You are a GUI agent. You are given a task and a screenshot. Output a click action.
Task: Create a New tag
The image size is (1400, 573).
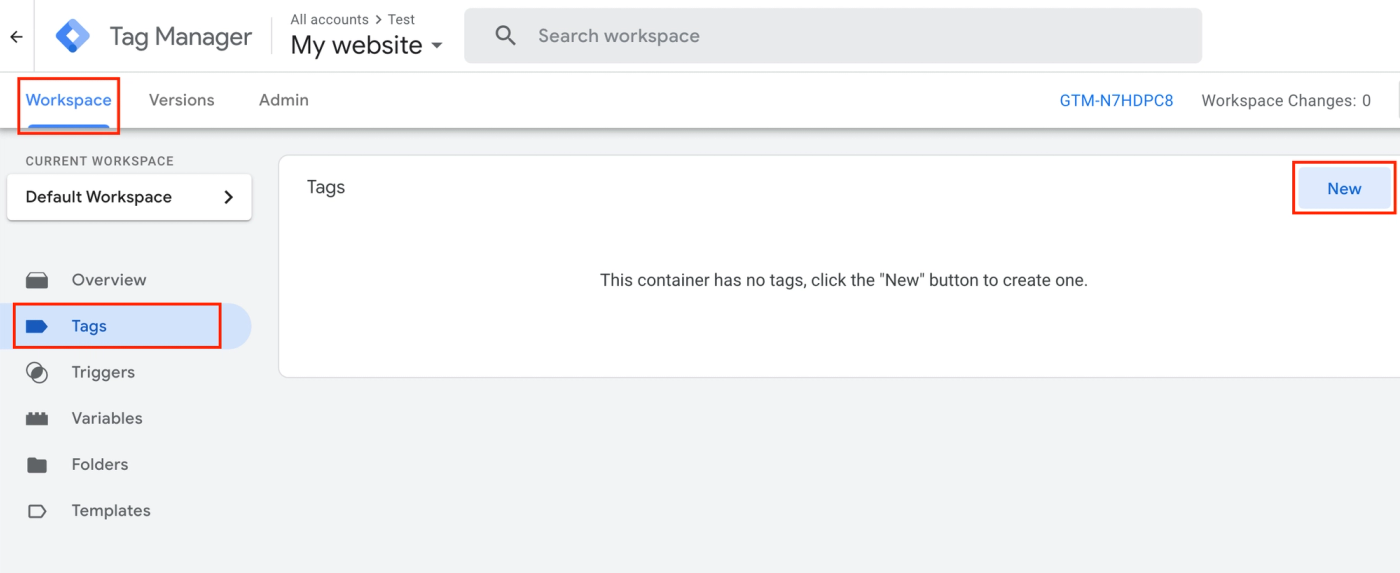(1344, 188)
